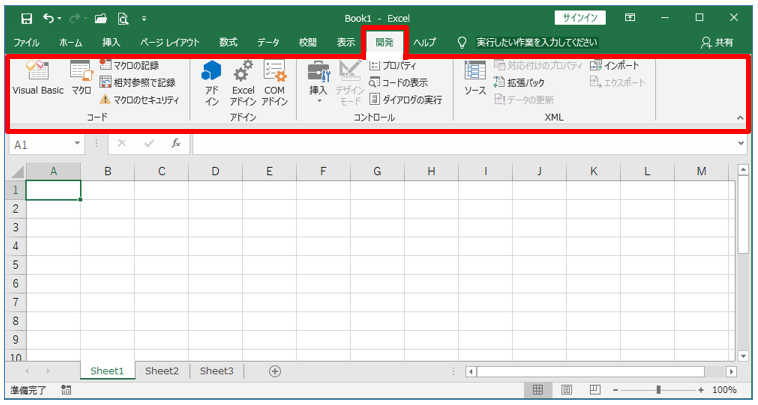The width and height of the screenshot is (758, 405).
Task: Open the ribbon display options icon
Action: click(630, 18)
